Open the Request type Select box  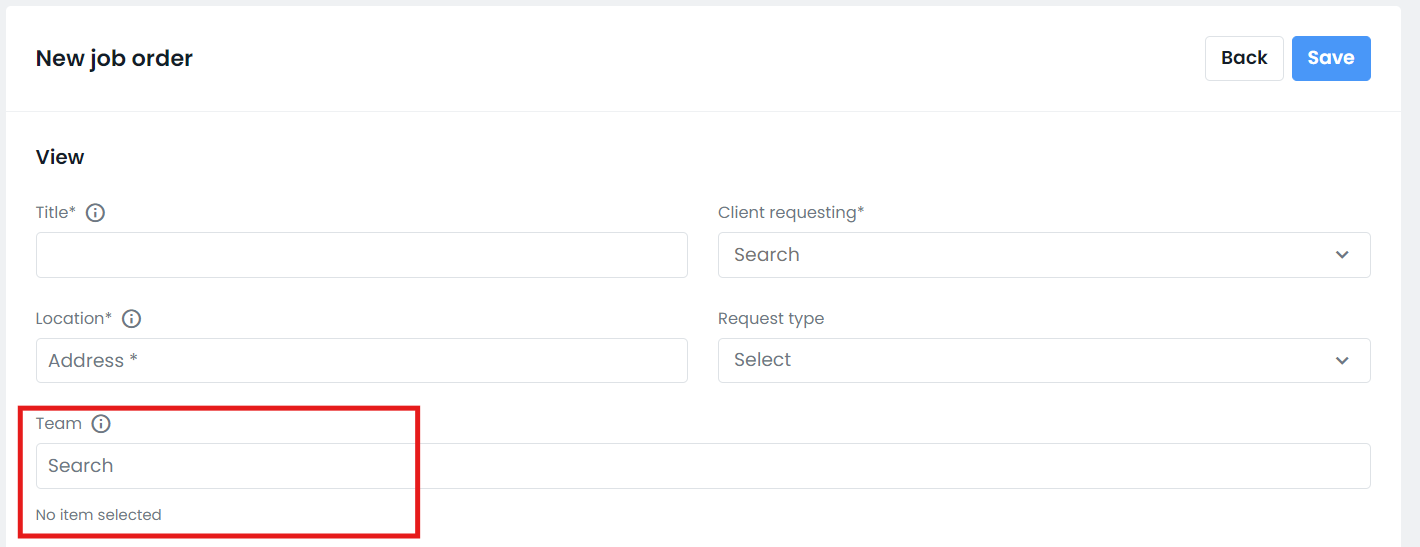pyautogui.click(x=1044, y=360)
